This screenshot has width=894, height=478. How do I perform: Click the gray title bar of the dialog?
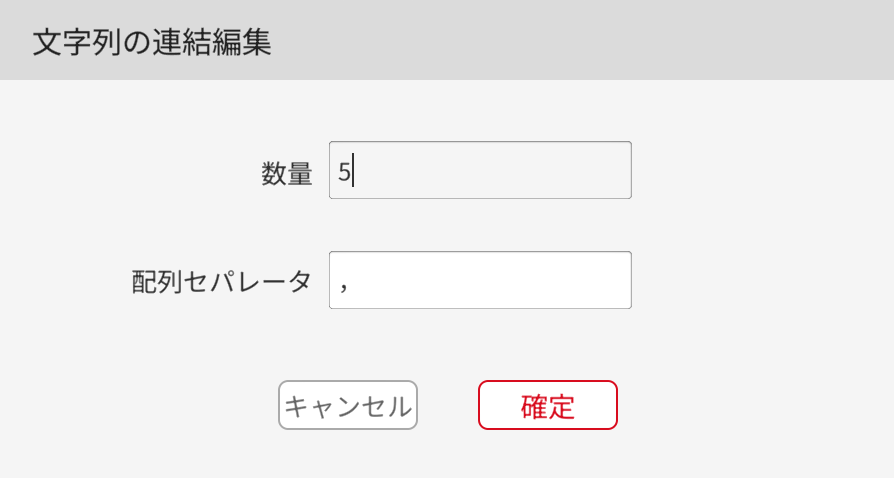tap(600, 40)
